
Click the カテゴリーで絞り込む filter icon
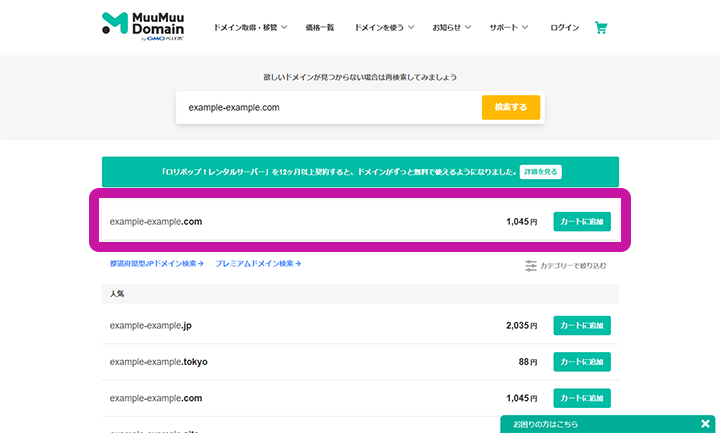click(531, 265)
